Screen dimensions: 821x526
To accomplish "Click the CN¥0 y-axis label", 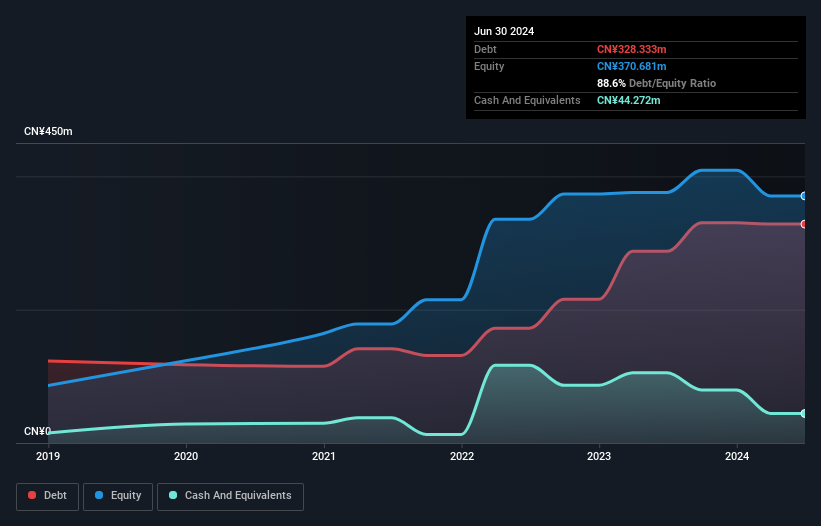I will click(37, 431).
